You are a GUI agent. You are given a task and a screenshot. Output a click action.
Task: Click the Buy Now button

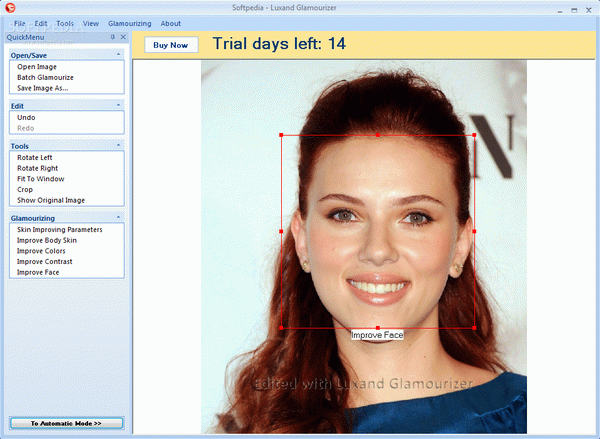pyautogui.click(x=171, y=45)
